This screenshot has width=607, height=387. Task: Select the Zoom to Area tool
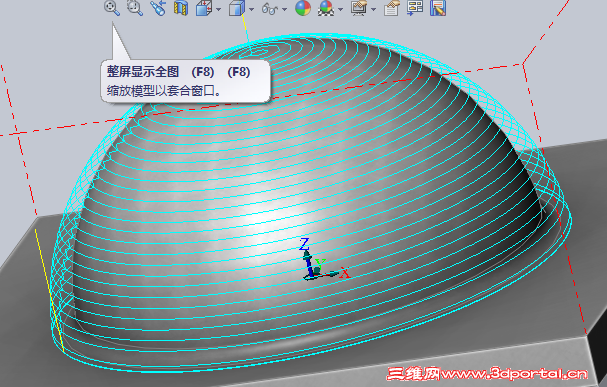[135, 8]
